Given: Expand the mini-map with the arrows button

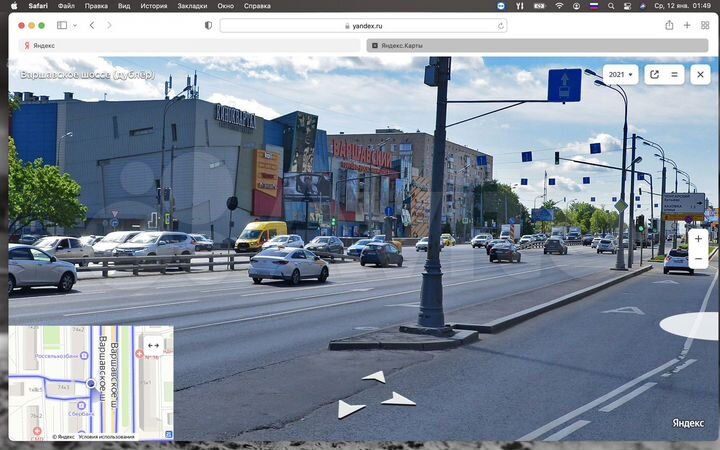Looking at the screenshot, I should (x=153, y=345).
